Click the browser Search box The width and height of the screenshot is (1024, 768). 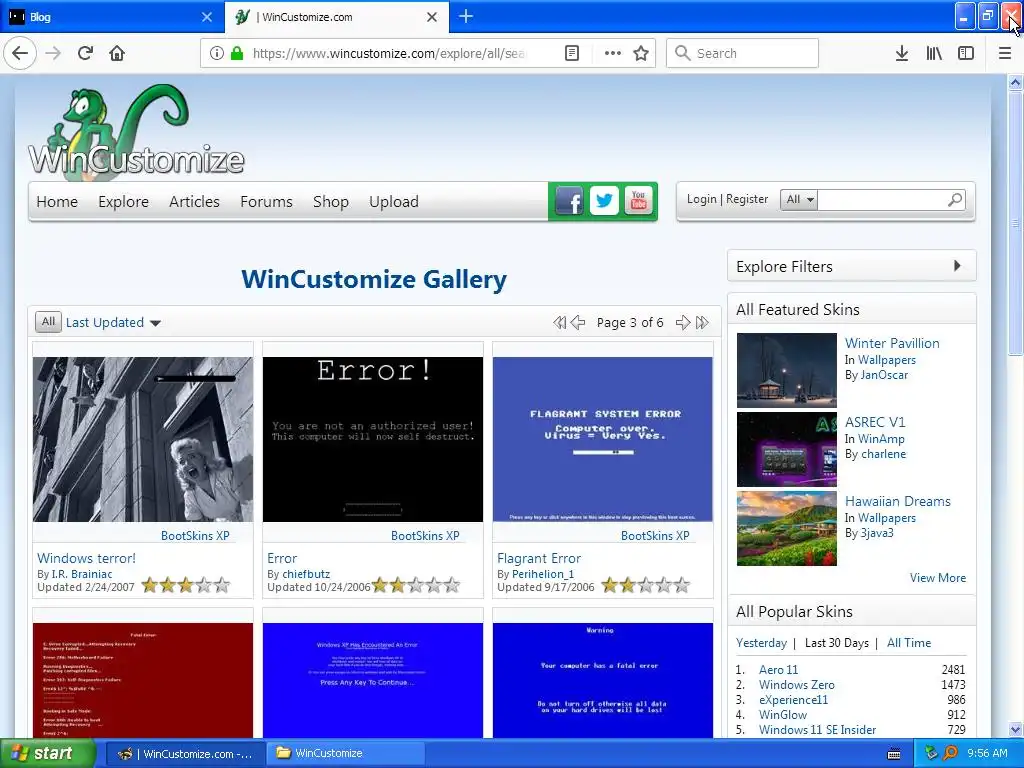[743, 53]
